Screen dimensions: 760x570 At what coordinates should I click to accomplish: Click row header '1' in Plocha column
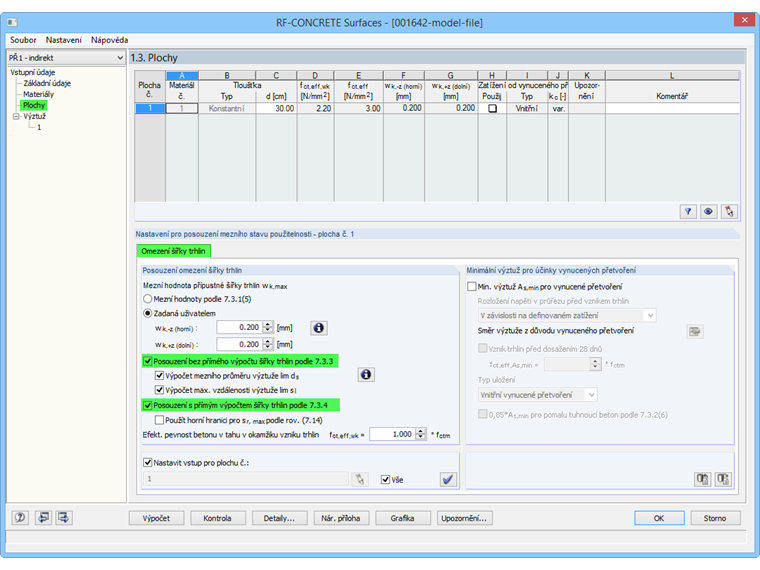coord(150,109)
